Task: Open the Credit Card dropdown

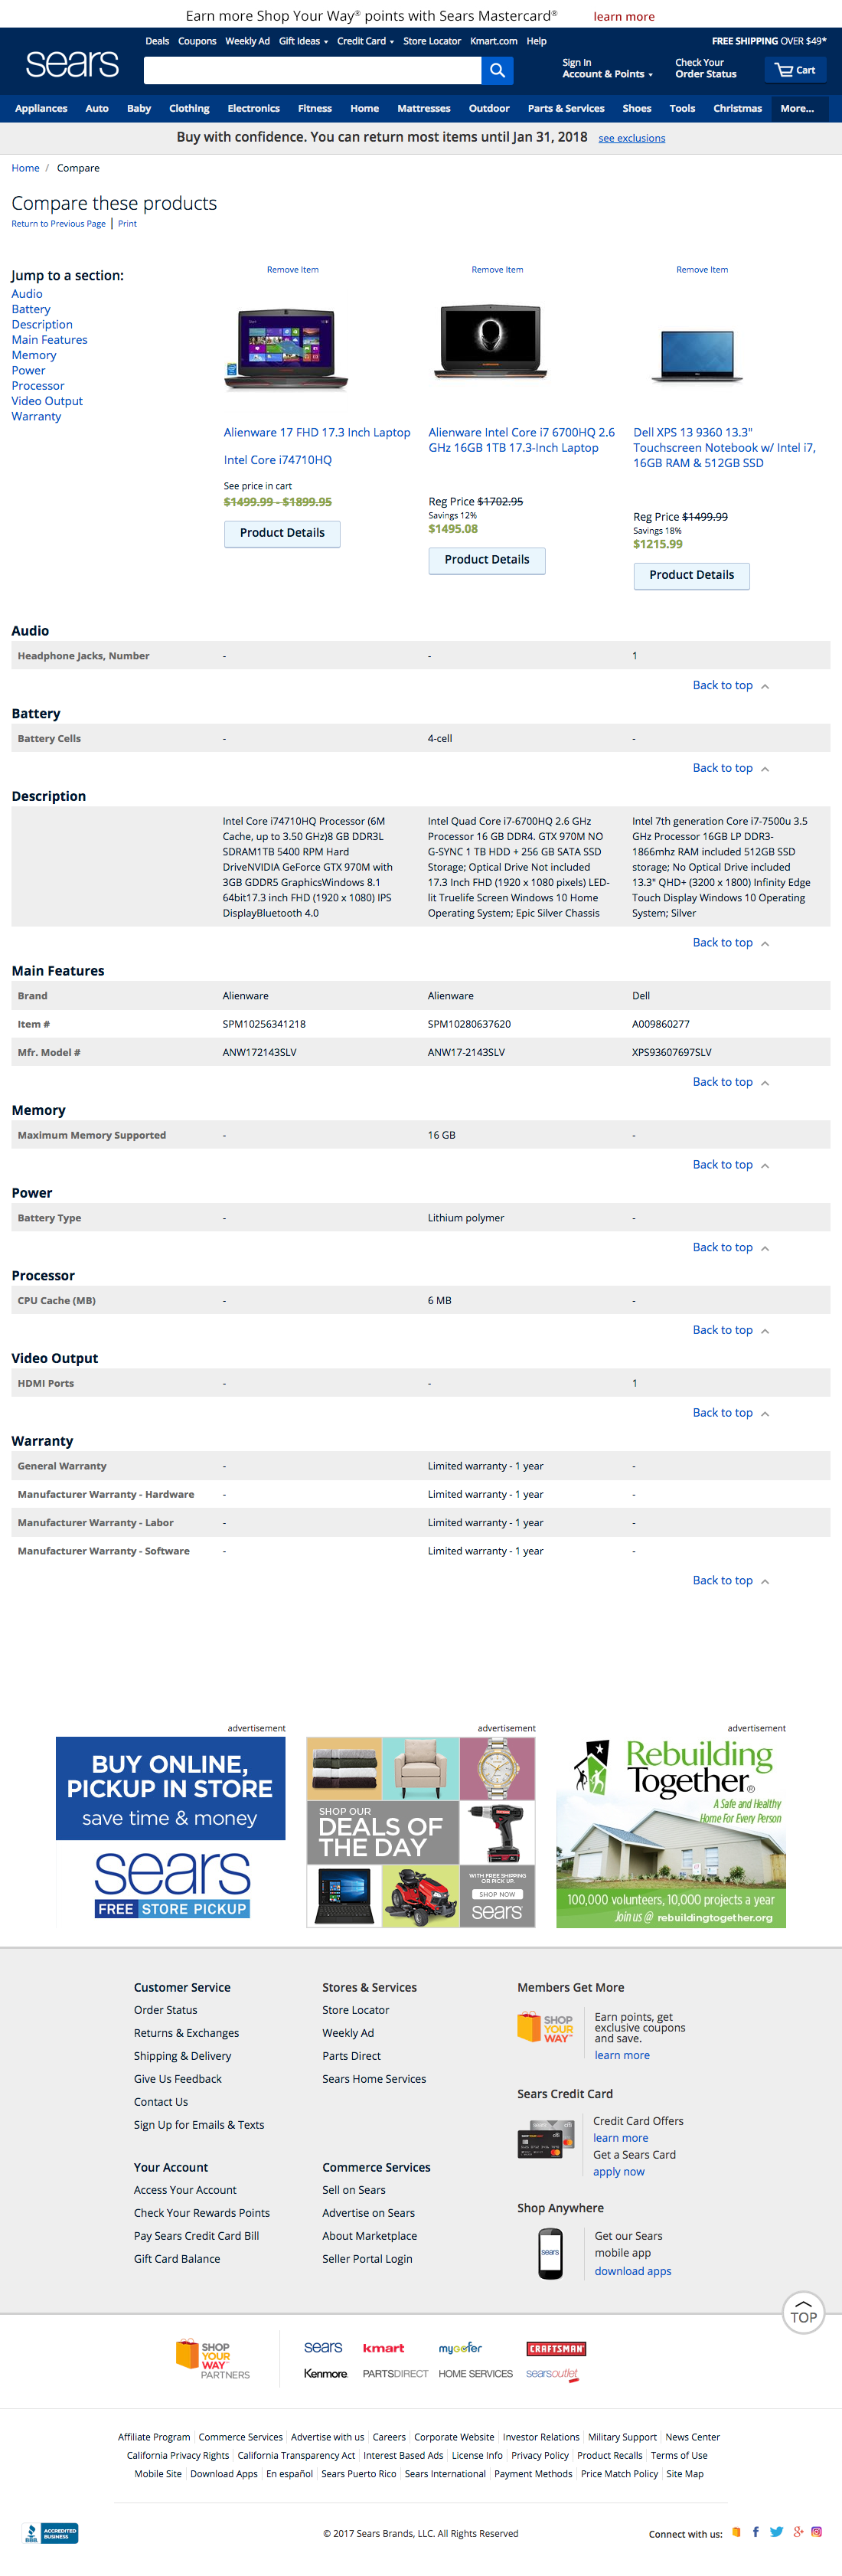Action: coord(364,41)
